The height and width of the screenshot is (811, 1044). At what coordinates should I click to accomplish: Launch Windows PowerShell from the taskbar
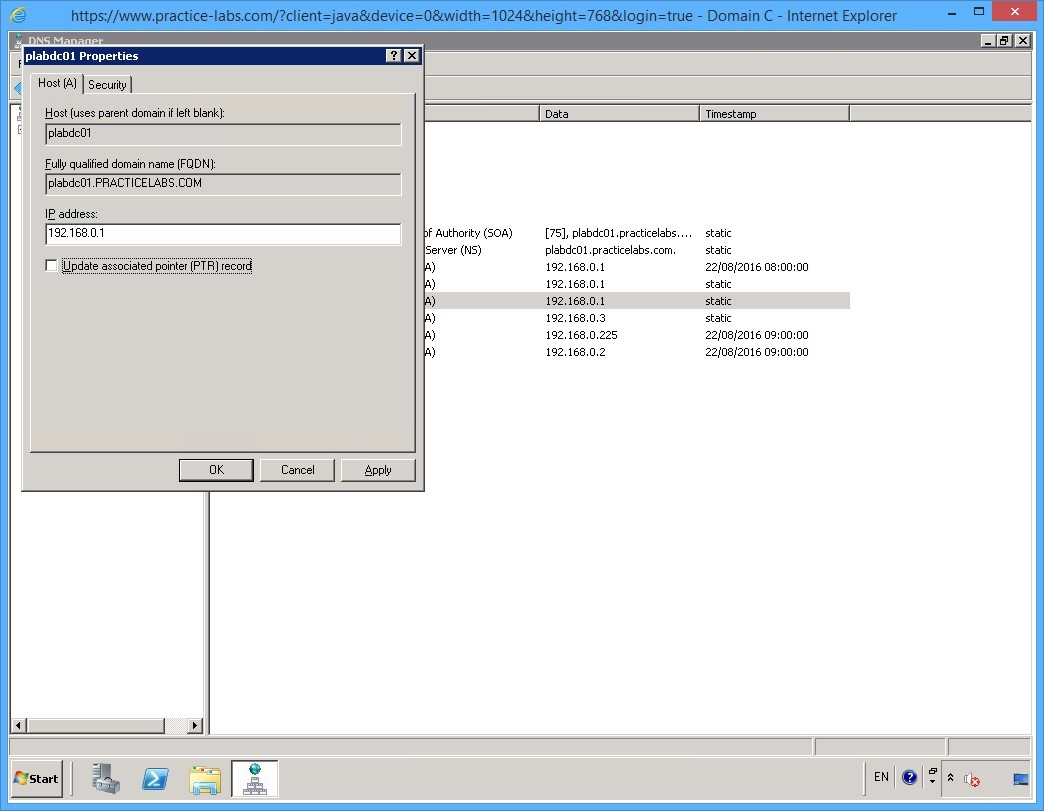155,778
